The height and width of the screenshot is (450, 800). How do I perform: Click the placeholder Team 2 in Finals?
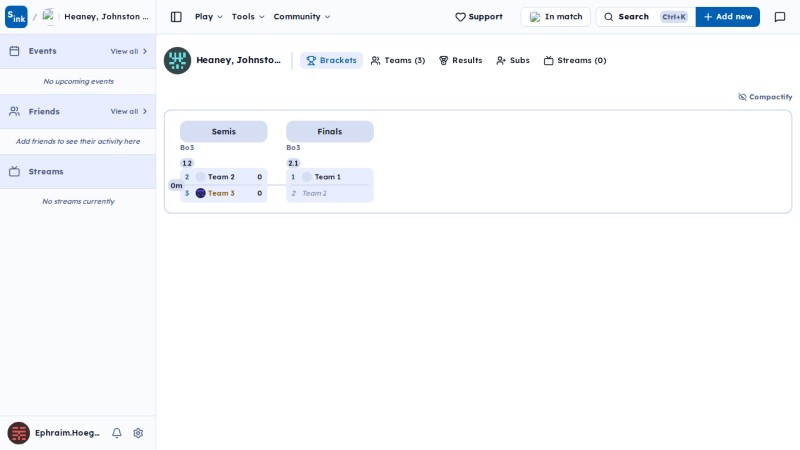[330, 193]
